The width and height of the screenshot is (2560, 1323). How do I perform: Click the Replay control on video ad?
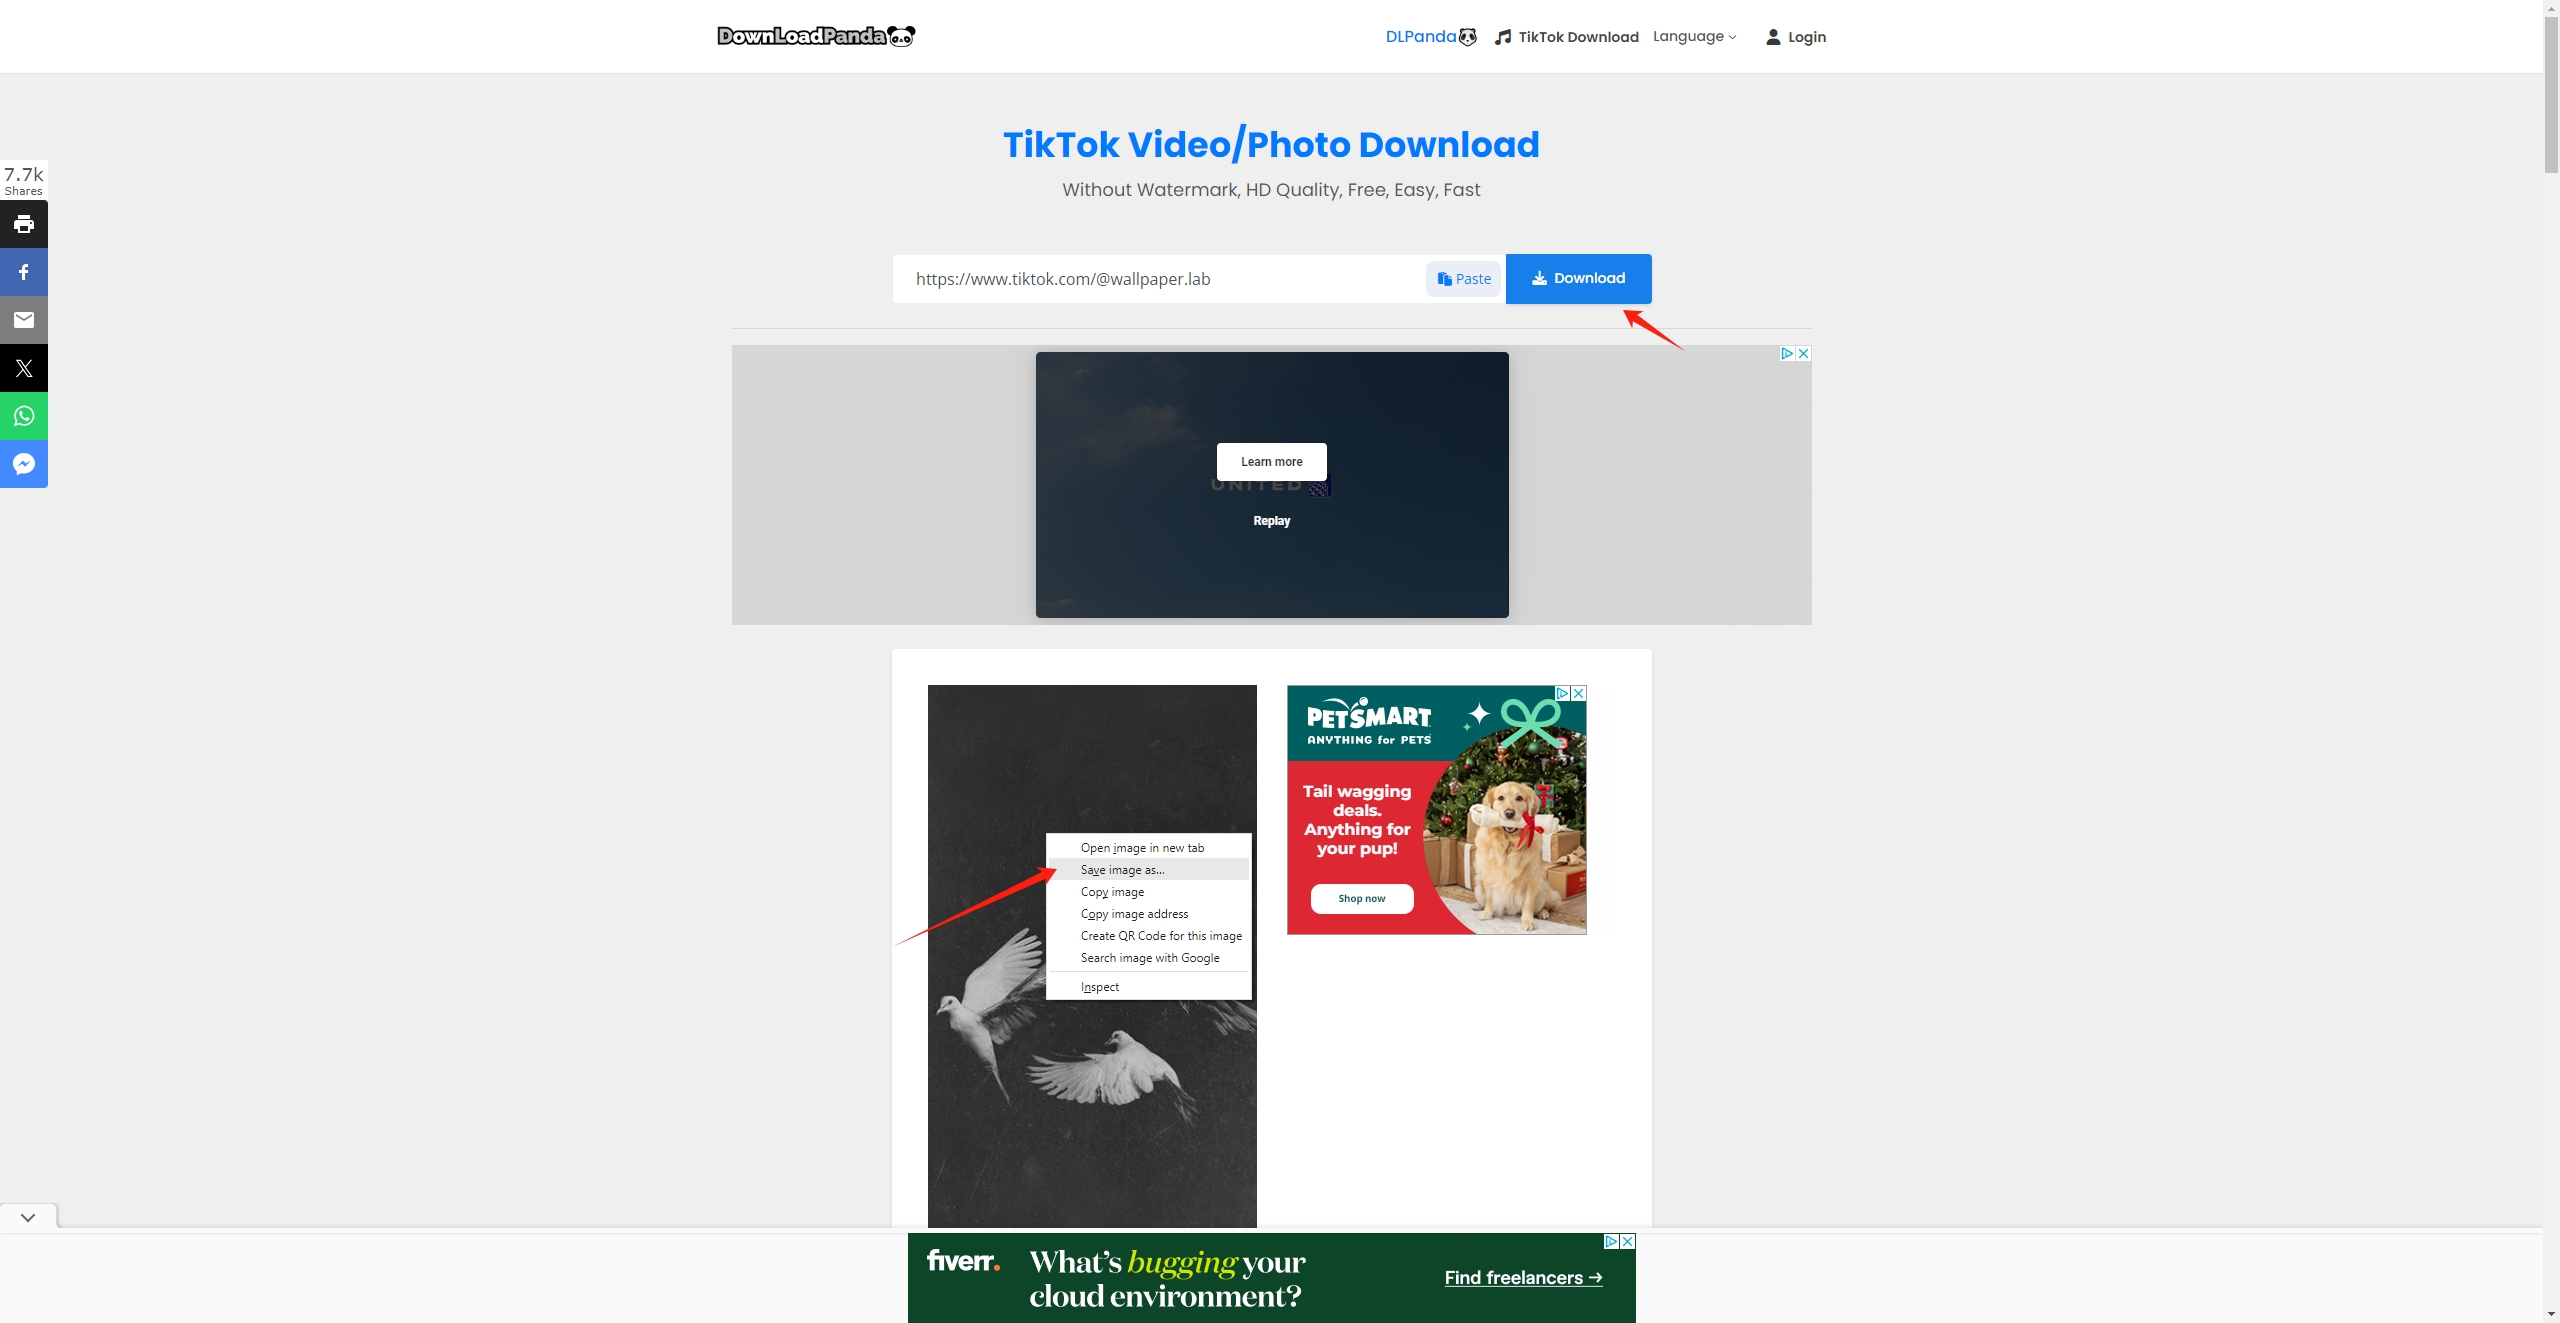coord(1272,520)
